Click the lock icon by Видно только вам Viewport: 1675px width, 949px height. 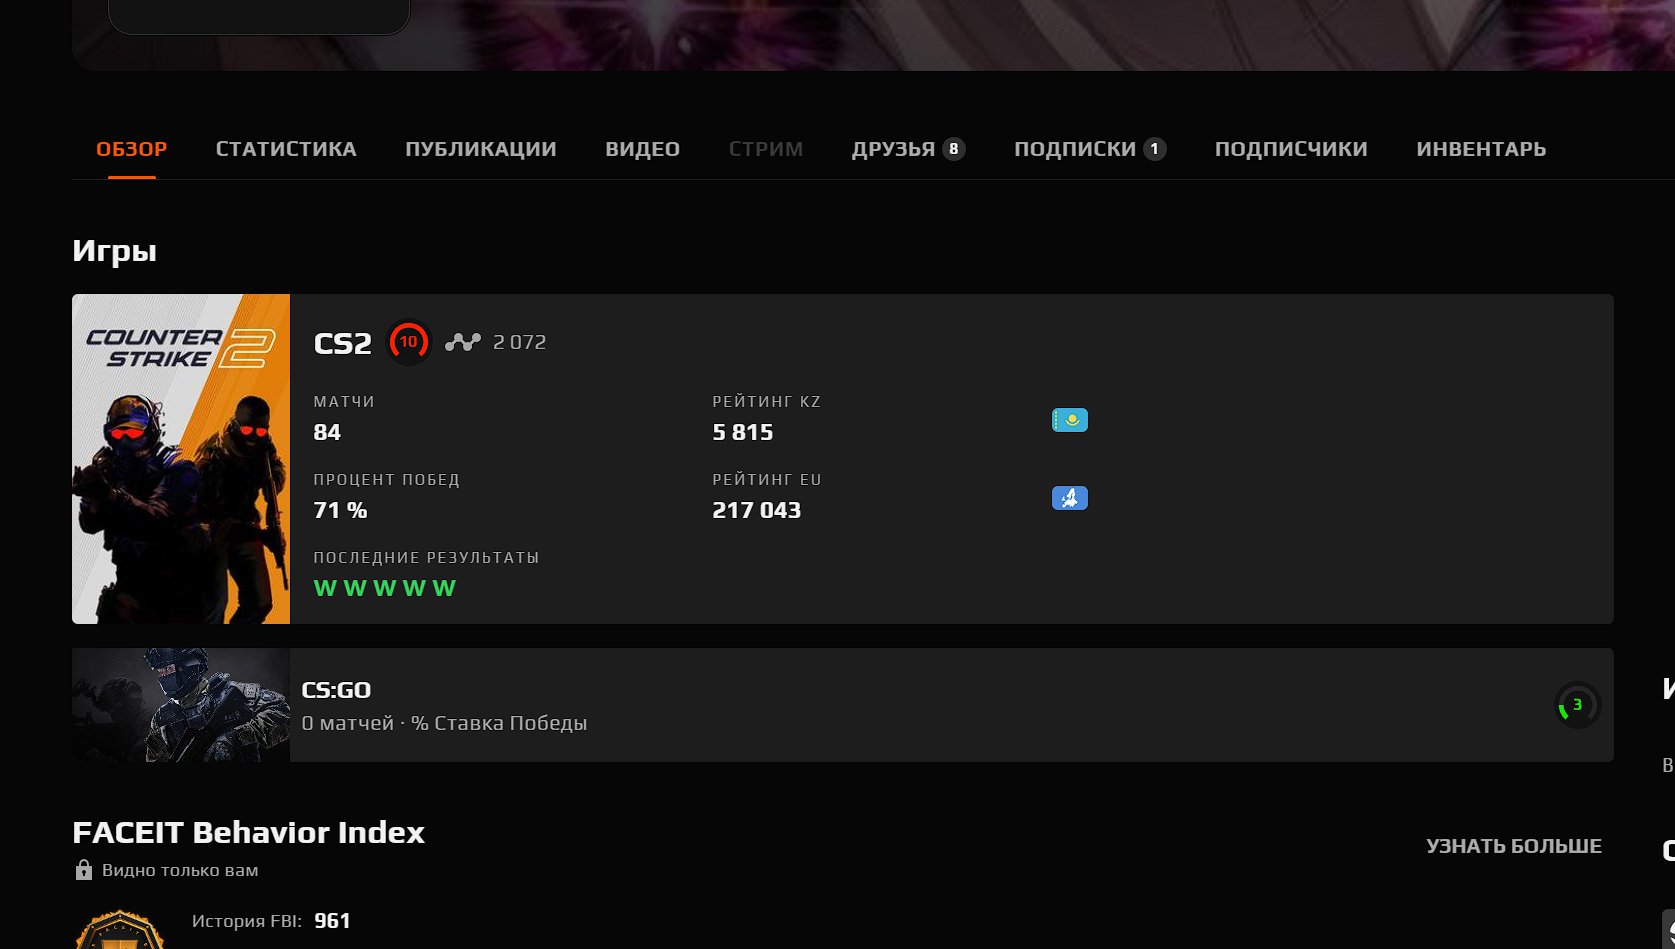click(x=84, y=870)
